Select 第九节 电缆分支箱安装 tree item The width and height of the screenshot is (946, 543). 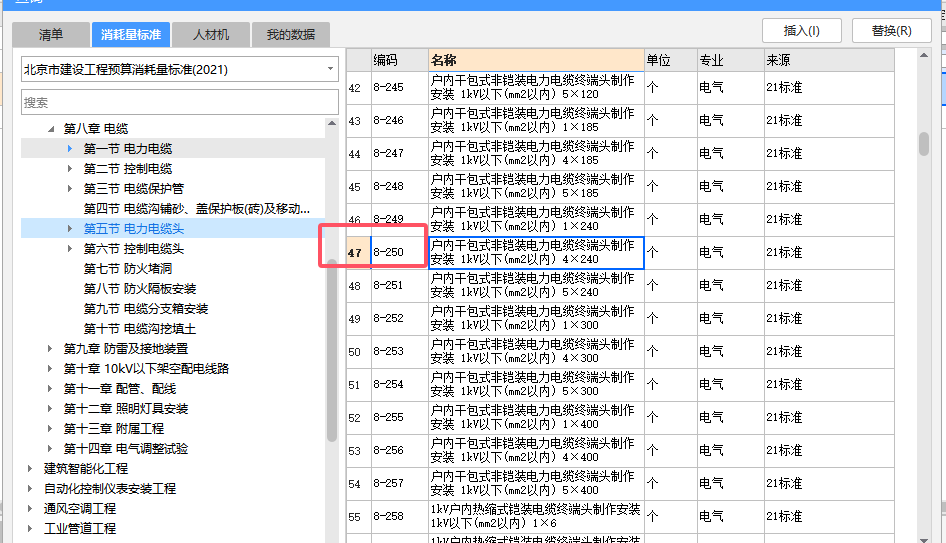point(146,308)
